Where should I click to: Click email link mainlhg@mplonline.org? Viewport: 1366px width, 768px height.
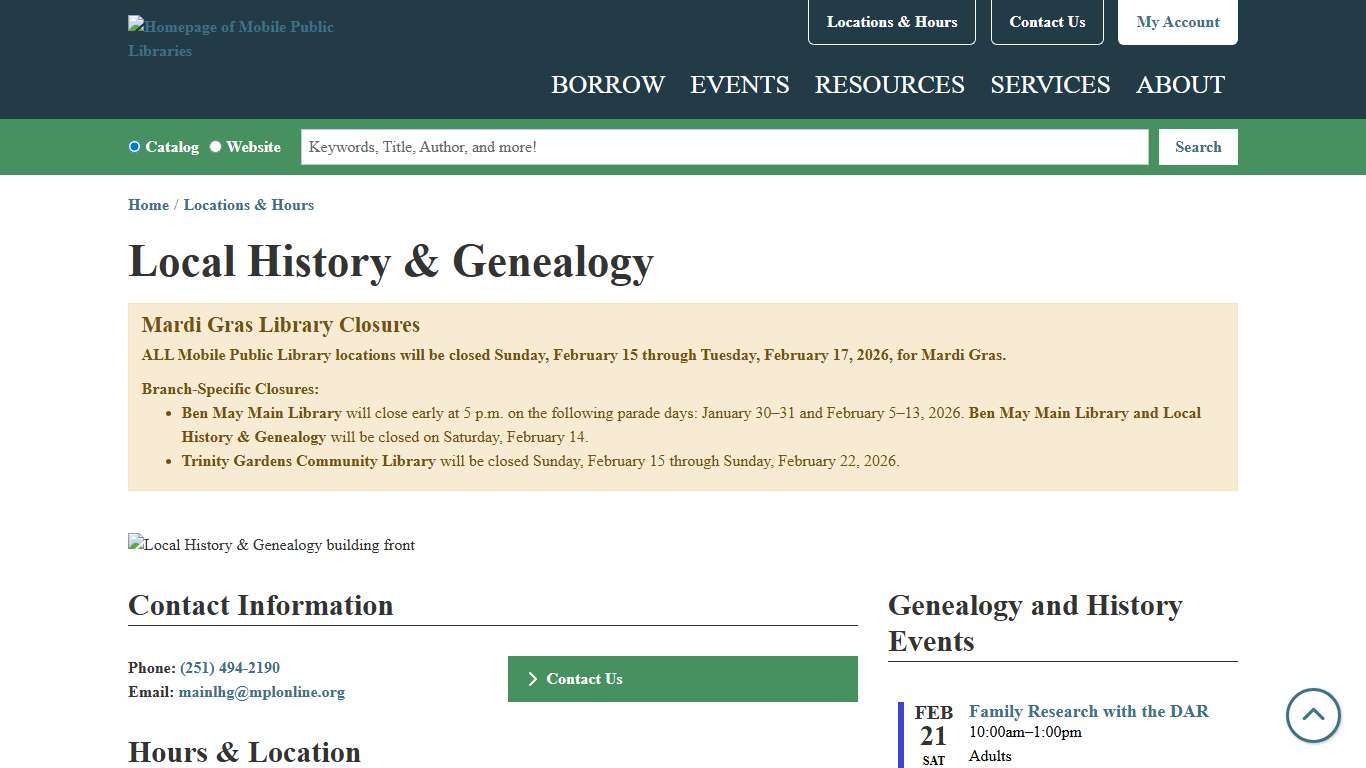click(x=261, y=691)
